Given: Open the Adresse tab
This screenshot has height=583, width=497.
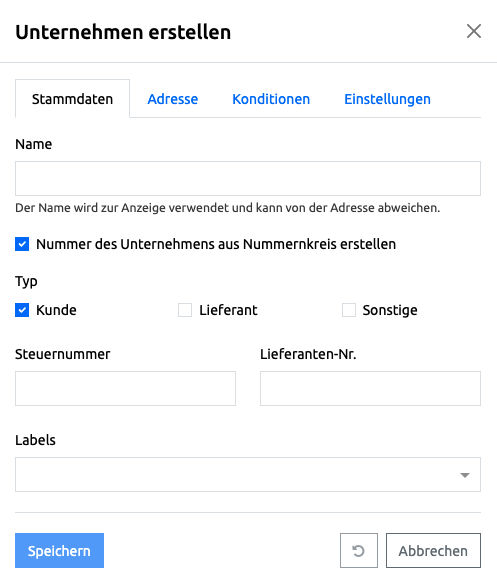Looking at the screenshot, I should [x=173, y=99].
